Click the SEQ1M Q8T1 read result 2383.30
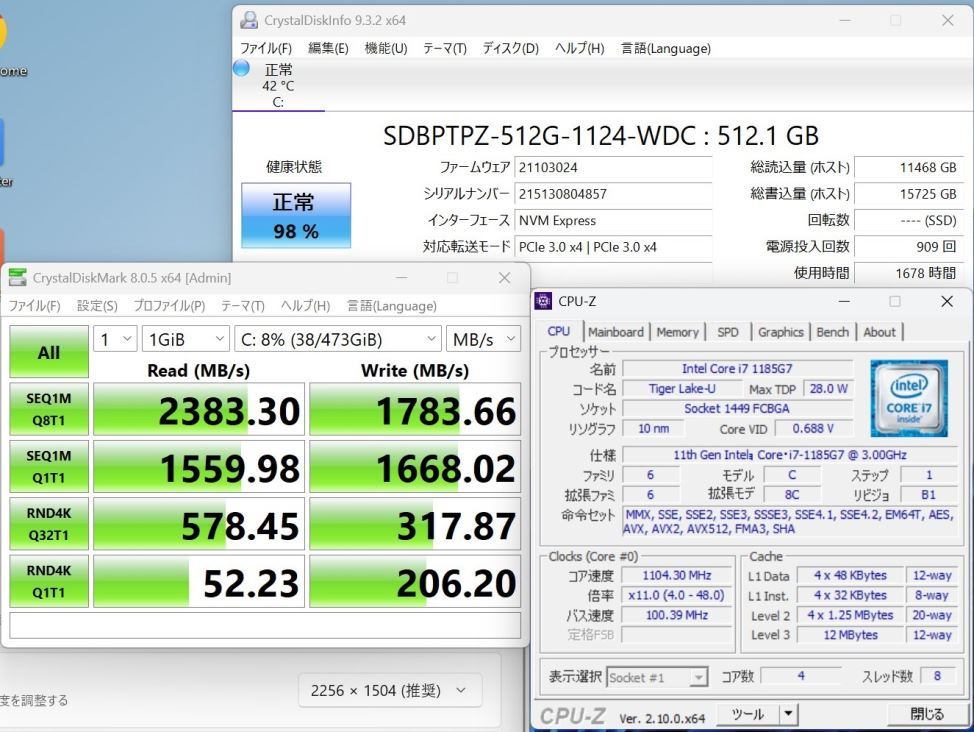974x732 pixels. (199, 409)
